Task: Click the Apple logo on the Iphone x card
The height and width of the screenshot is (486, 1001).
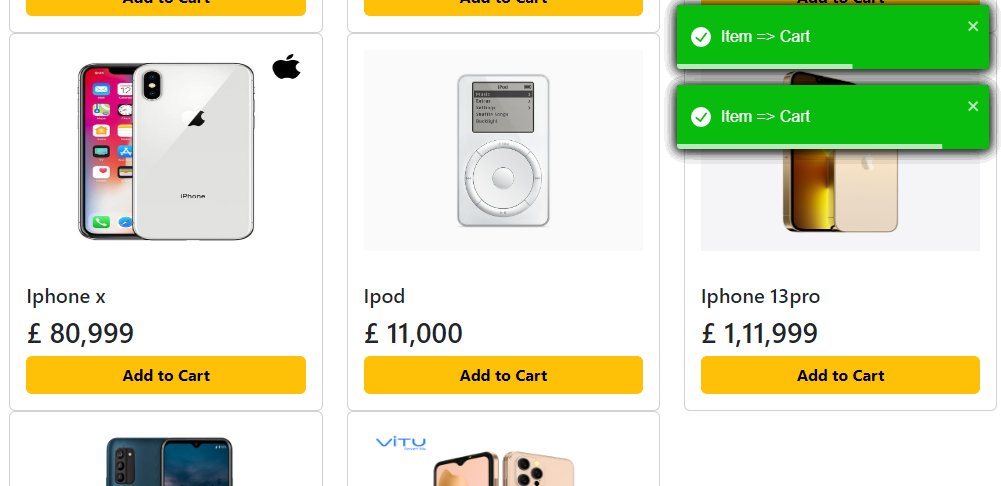Action: click(x=286, y=67)
